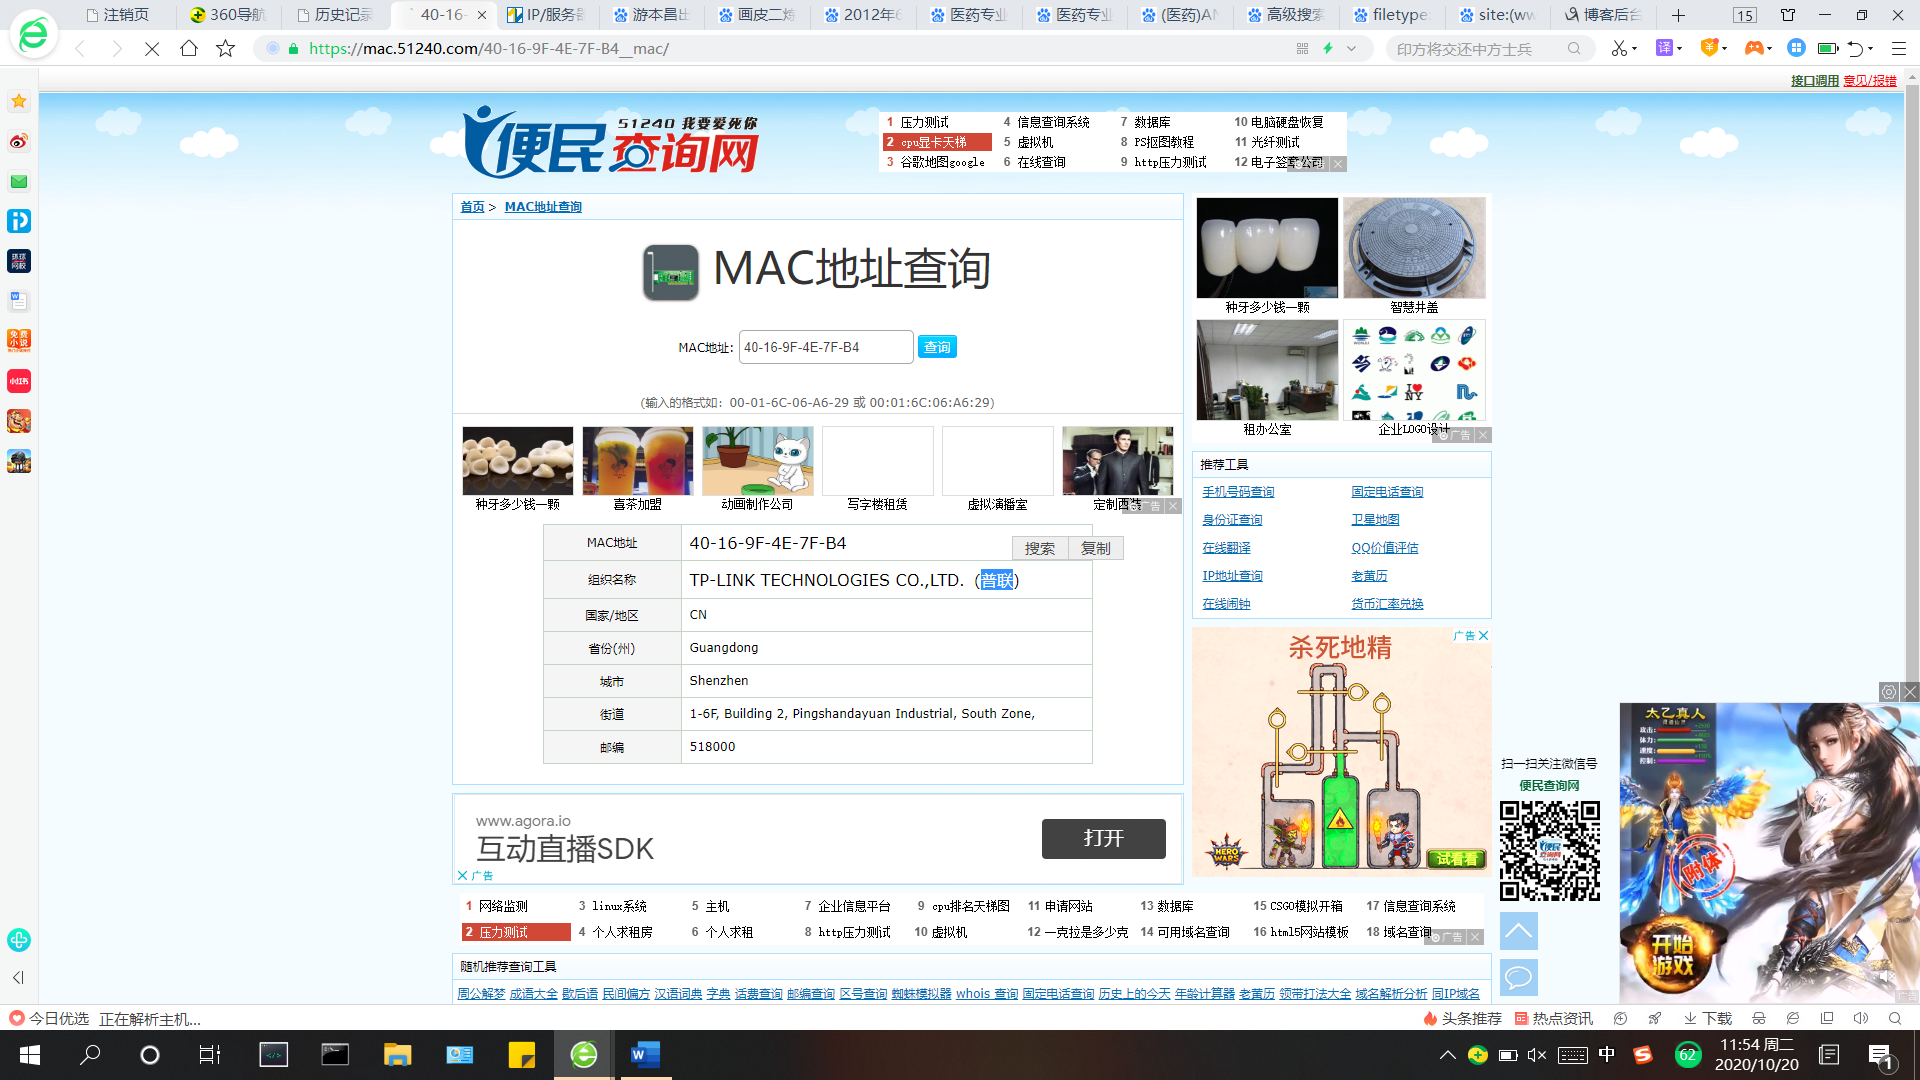The image size is (1920, 1080).
Task: Open the scissors screenshot tool
Action: (x=1618, y=48)
